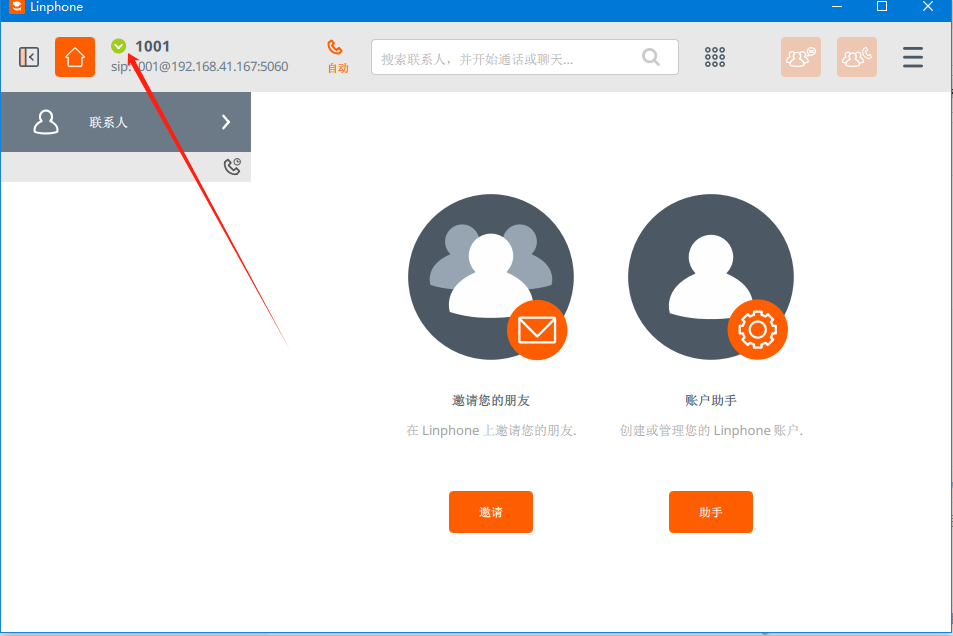Click the gear badge icon
This screenshot has height=636, width=953.
tap(757, 330)
